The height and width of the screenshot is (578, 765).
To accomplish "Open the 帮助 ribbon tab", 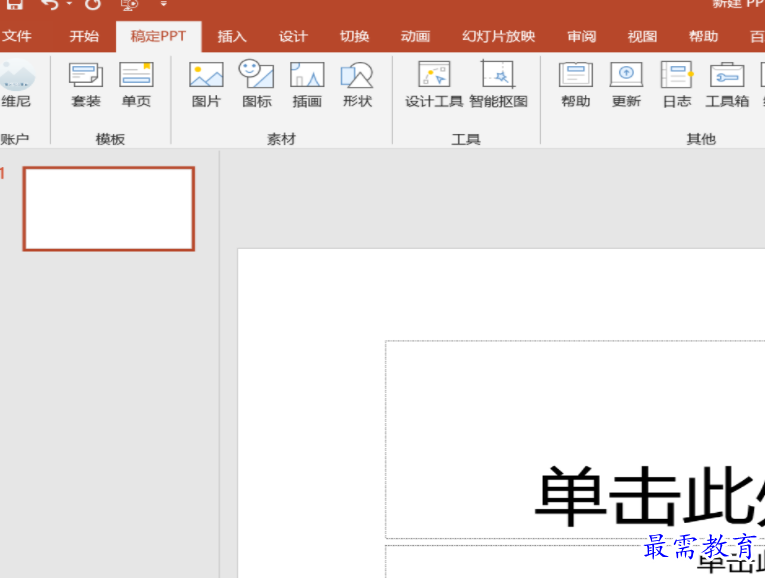I will tap(703, 36).
